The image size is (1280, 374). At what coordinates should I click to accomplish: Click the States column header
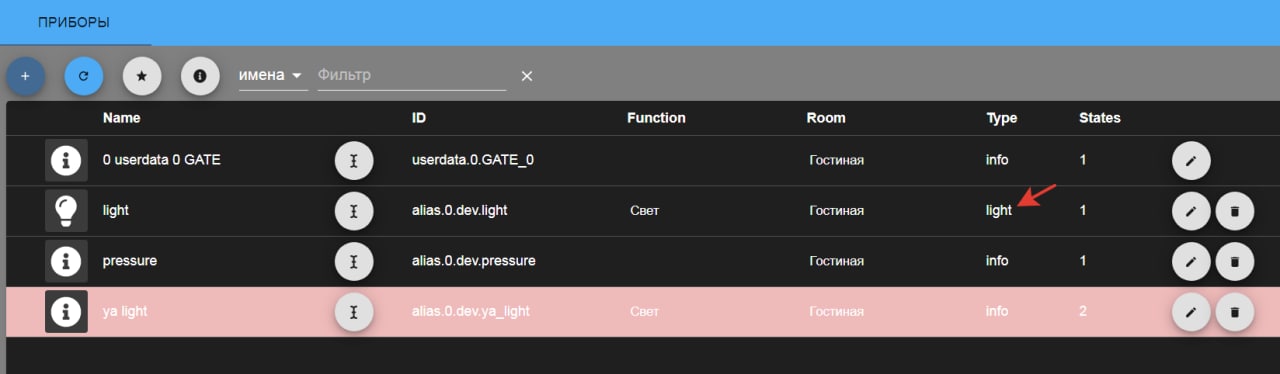(x=1100, y=118)
